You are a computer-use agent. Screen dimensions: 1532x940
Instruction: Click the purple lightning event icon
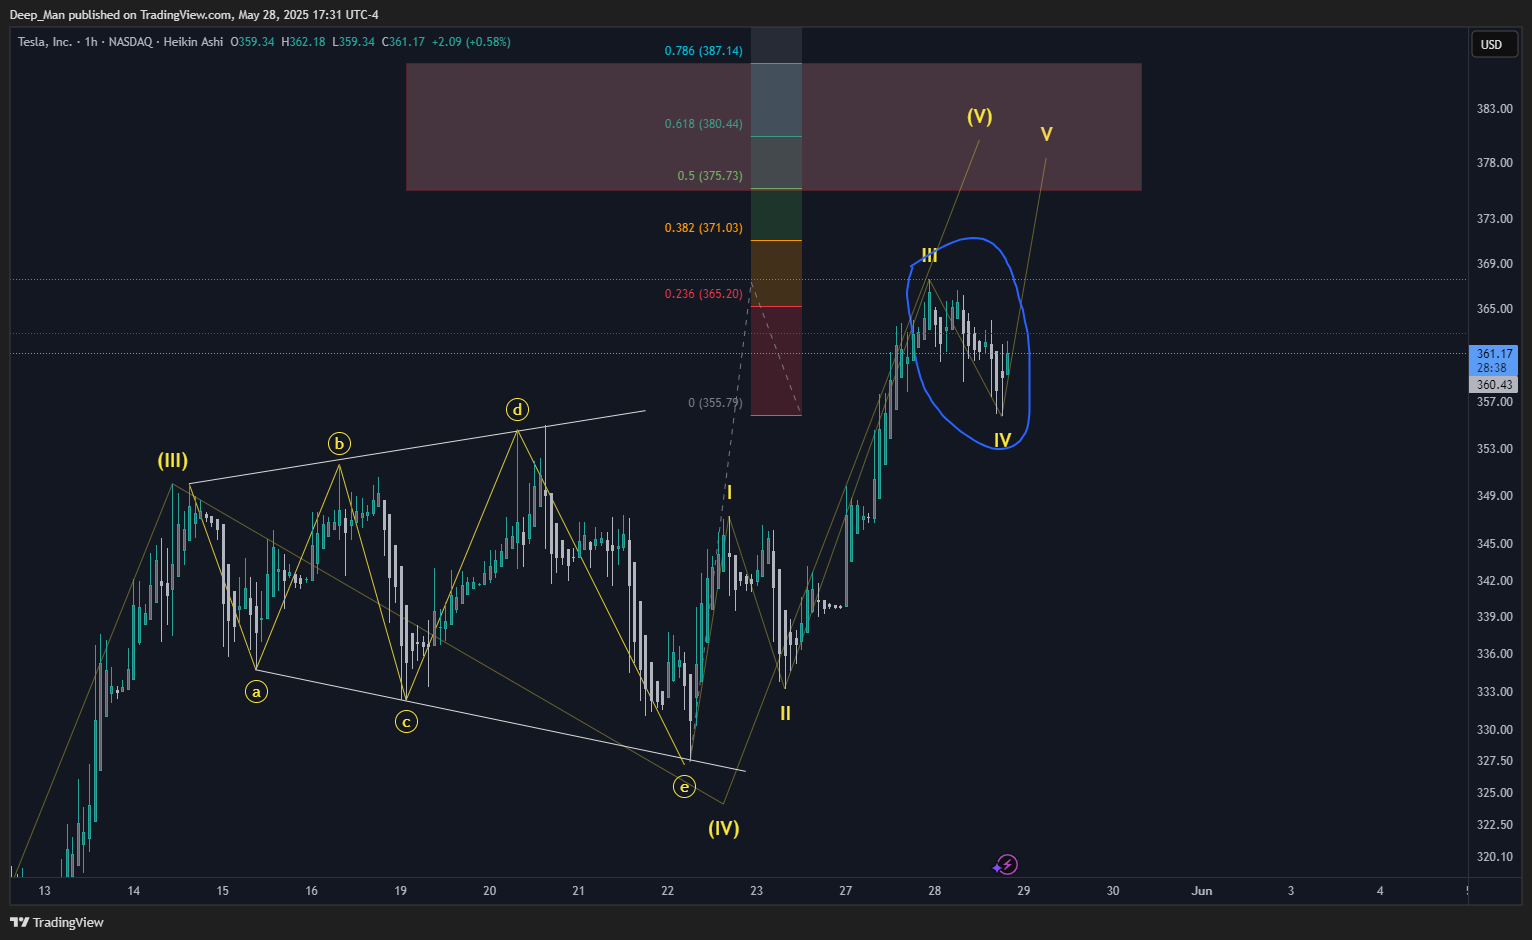(1007, 864)
